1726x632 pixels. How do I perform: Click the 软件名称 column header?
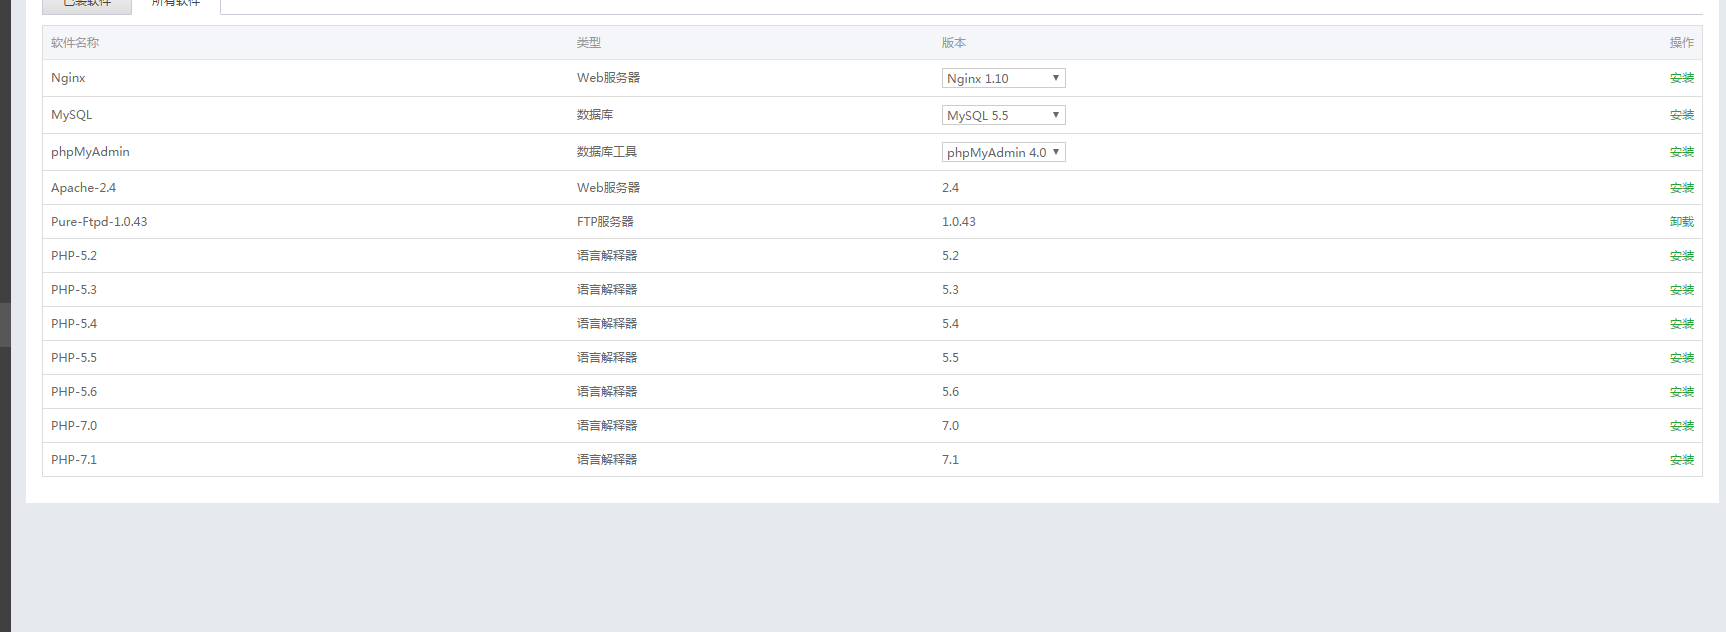tap(75, 43)
